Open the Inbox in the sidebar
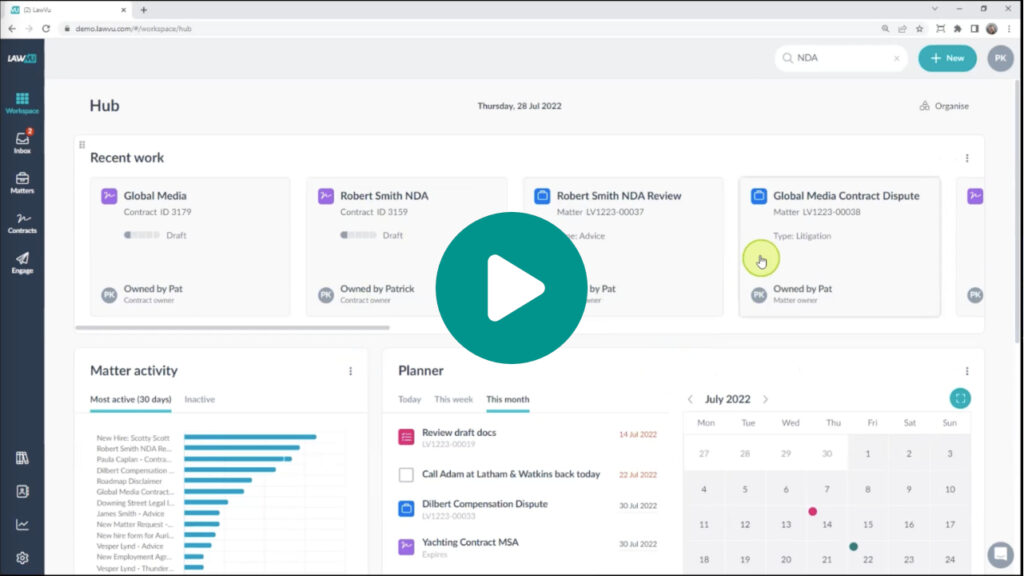Viewport: 1024px width, 576px height. (x=22, y=142)
